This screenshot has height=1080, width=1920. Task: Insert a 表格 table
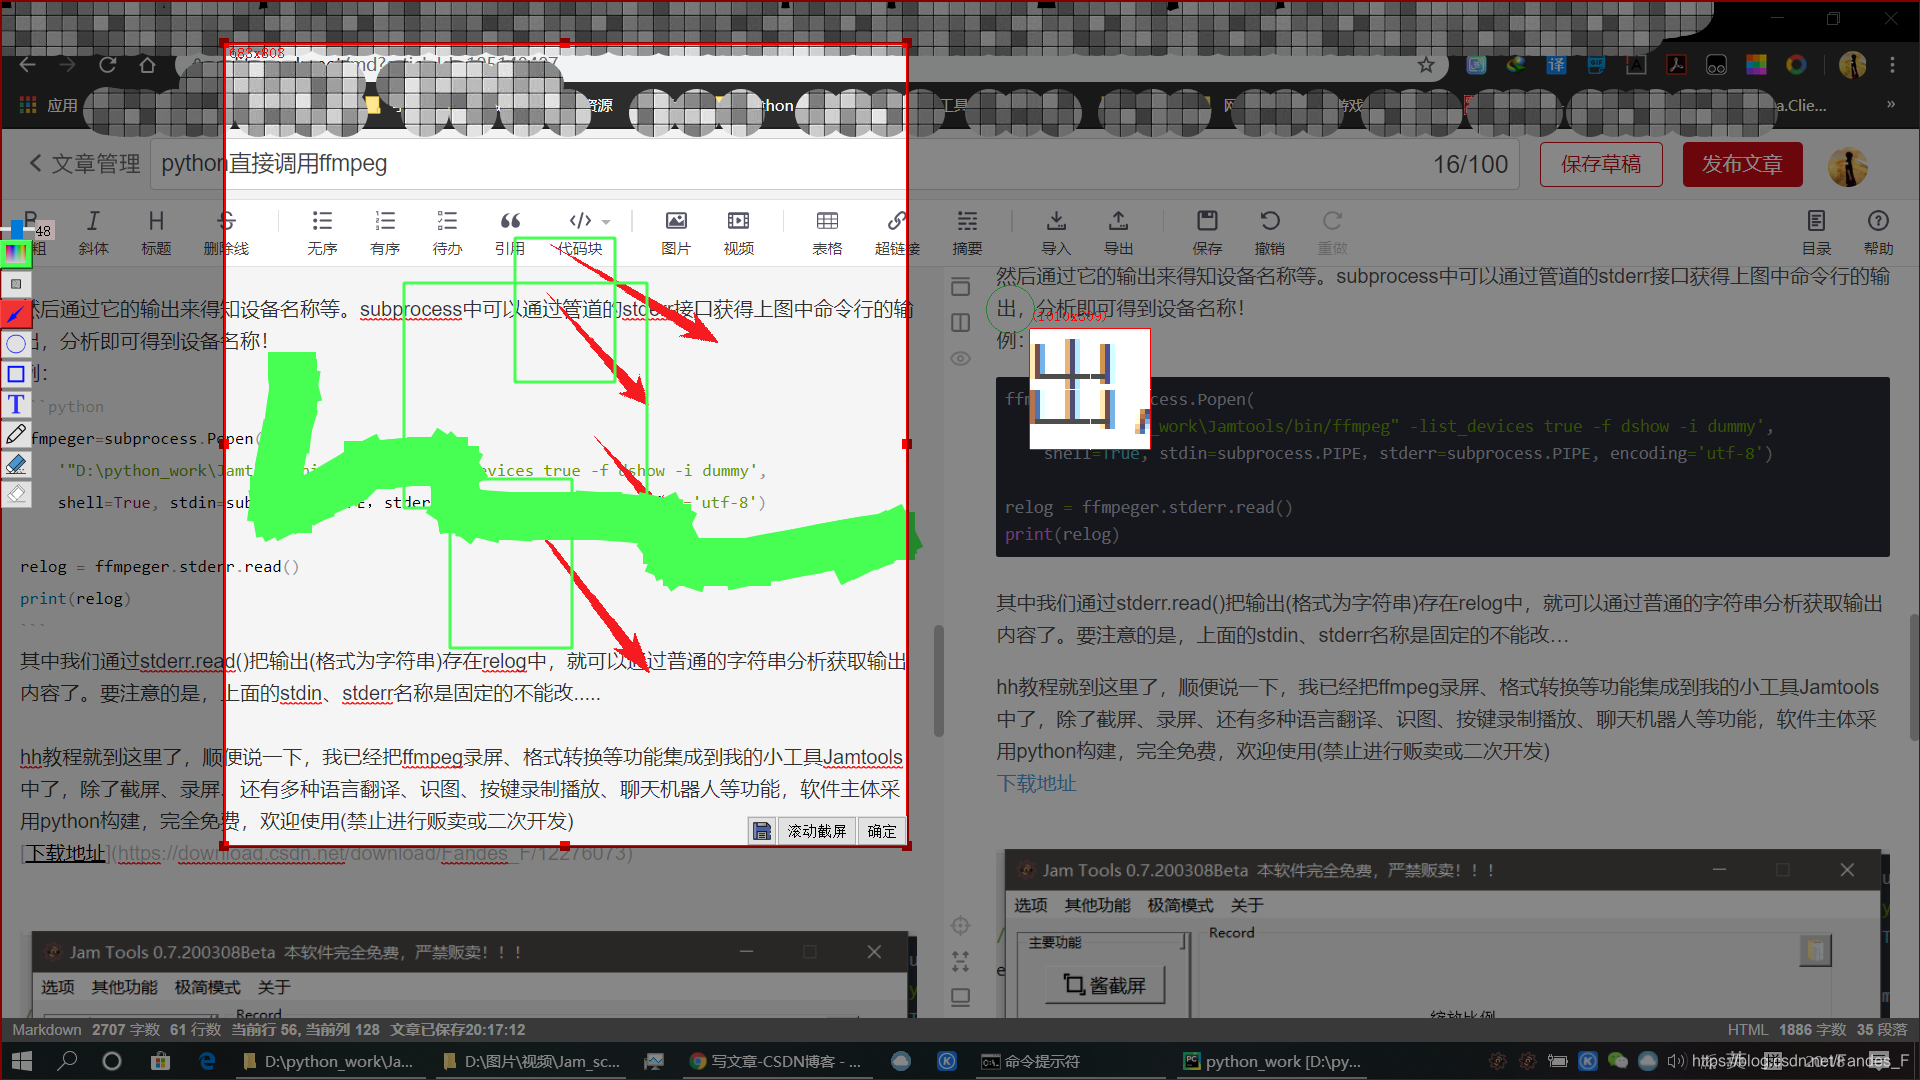pyautogui.click(x=827, y=232)
